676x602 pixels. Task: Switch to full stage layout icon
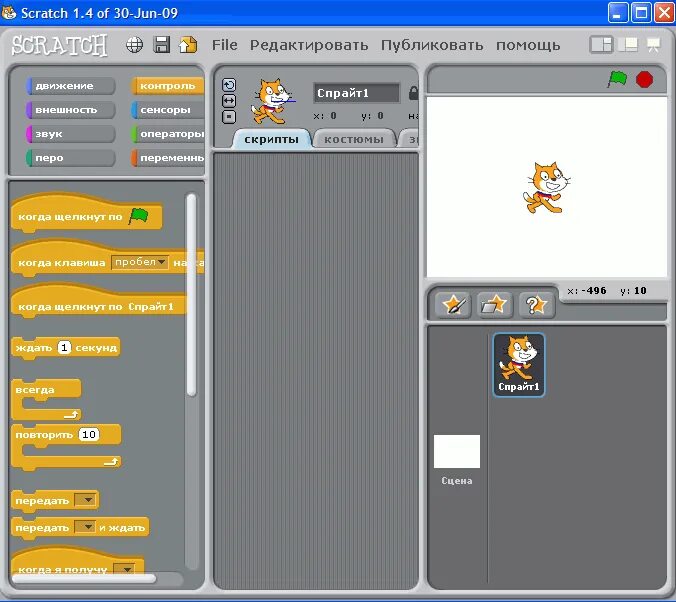pyautogui.click(x=628, y=45)
